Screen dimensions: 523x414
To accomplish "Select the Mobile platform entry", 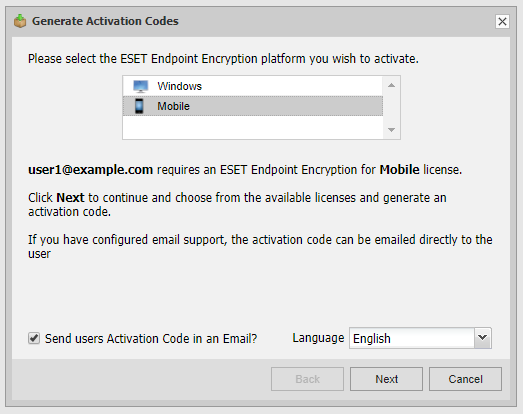I will 253,106.
